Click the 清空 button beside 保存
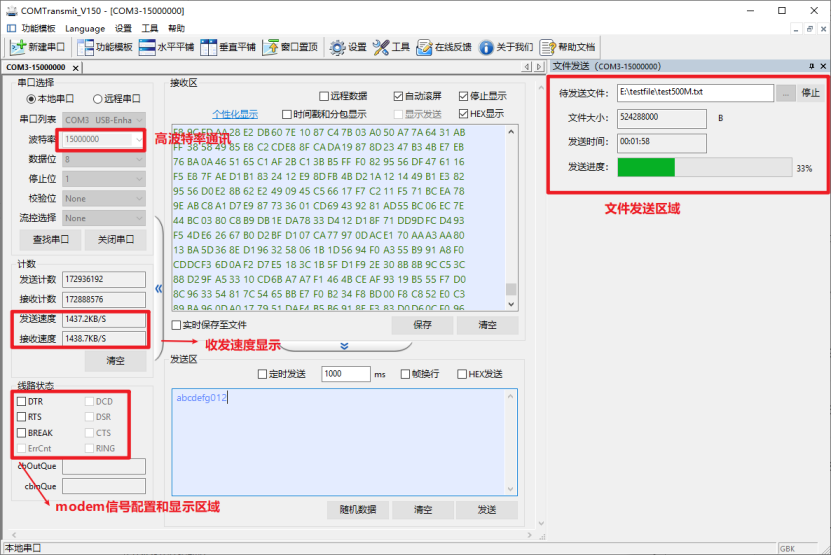 coord(488,325)
